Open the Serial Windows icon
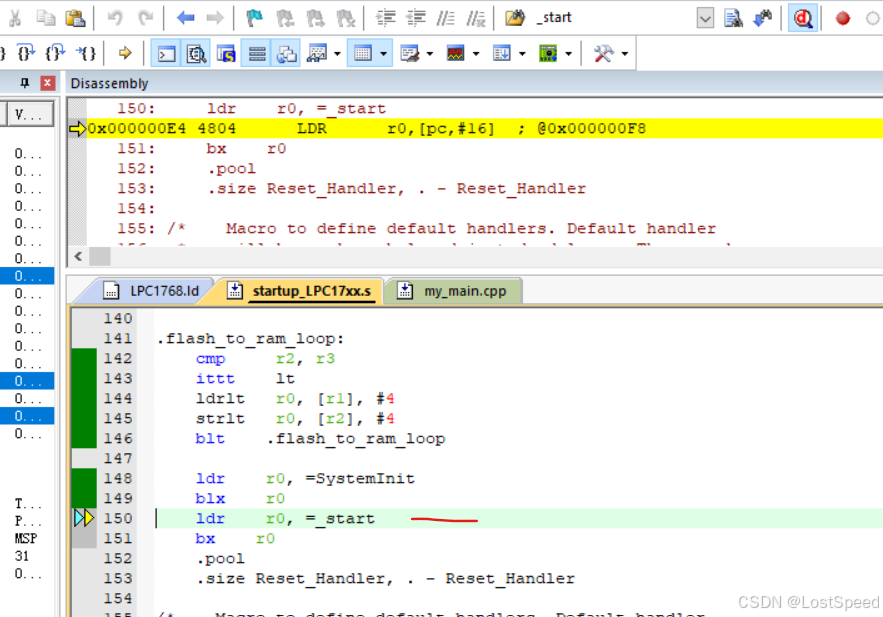 (x=409, y=54)
